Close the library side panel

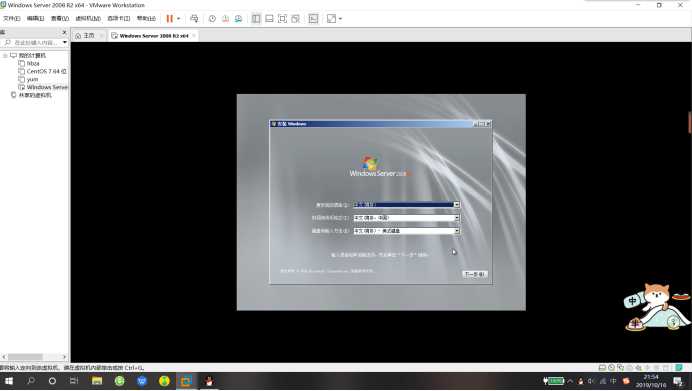click(x=64, y=32)
